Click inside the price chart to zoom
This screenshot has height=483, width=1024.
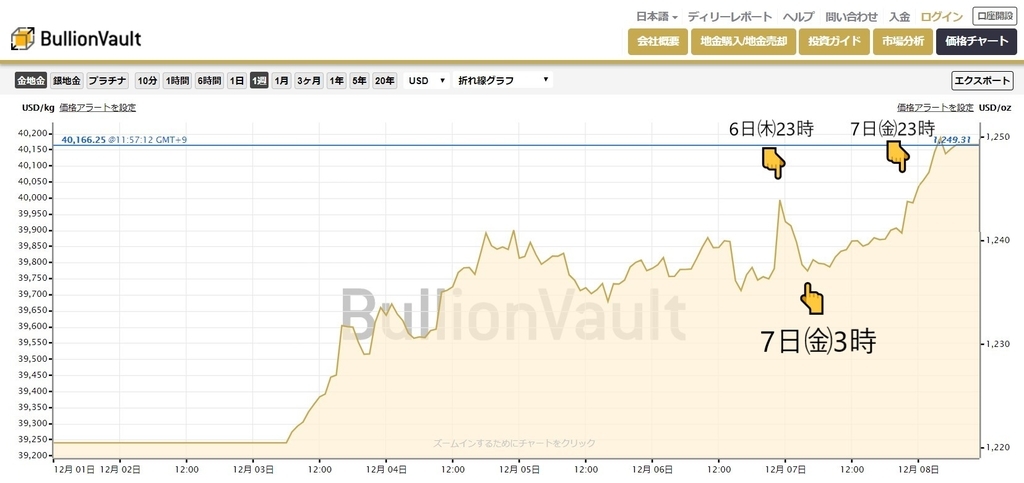[x=516, y=290]
